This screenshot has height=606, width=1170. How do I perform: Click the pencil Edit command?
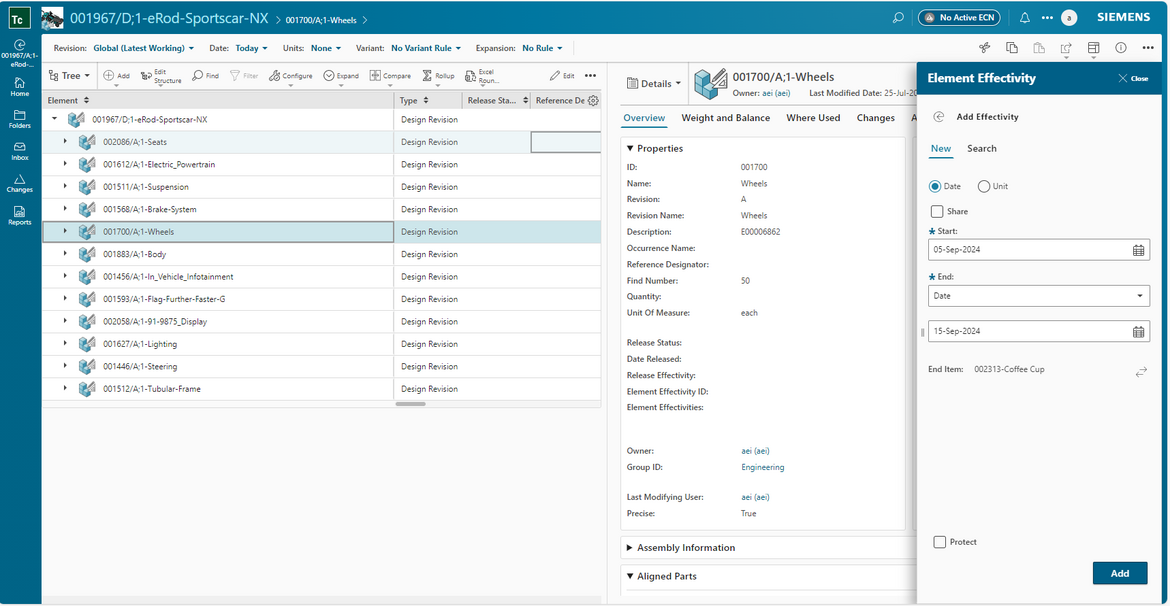[x=562, y=75]
